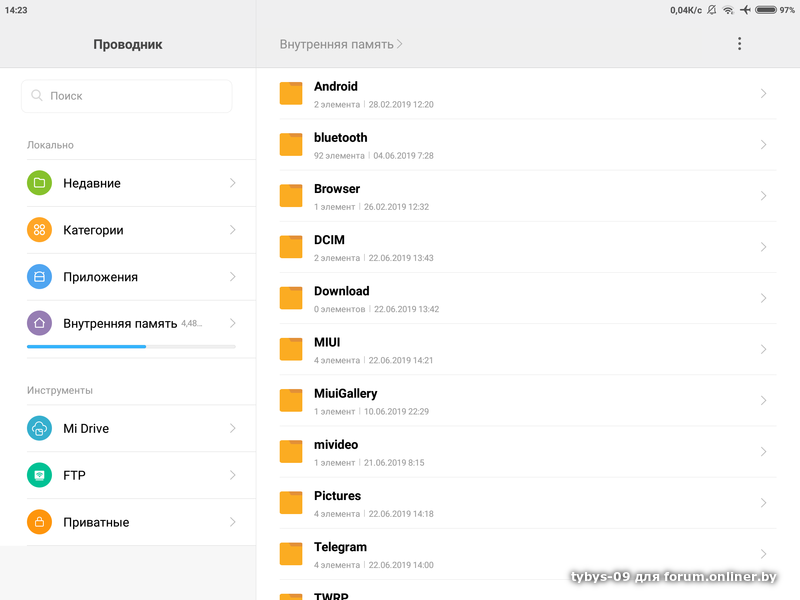
Task: Click the green FTP icon
Action: 39,475
